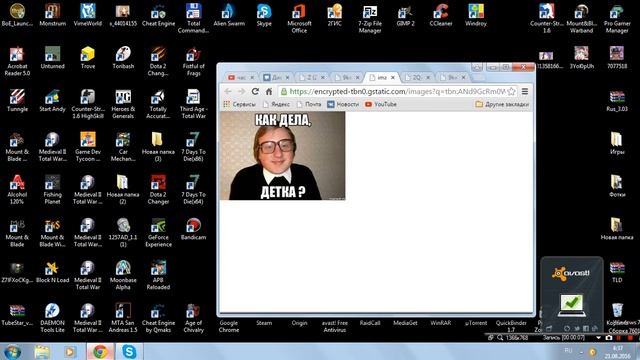Click the Bandicam screenshot camera icon
This screenshot has height=360, width=640.
point(609,338)
